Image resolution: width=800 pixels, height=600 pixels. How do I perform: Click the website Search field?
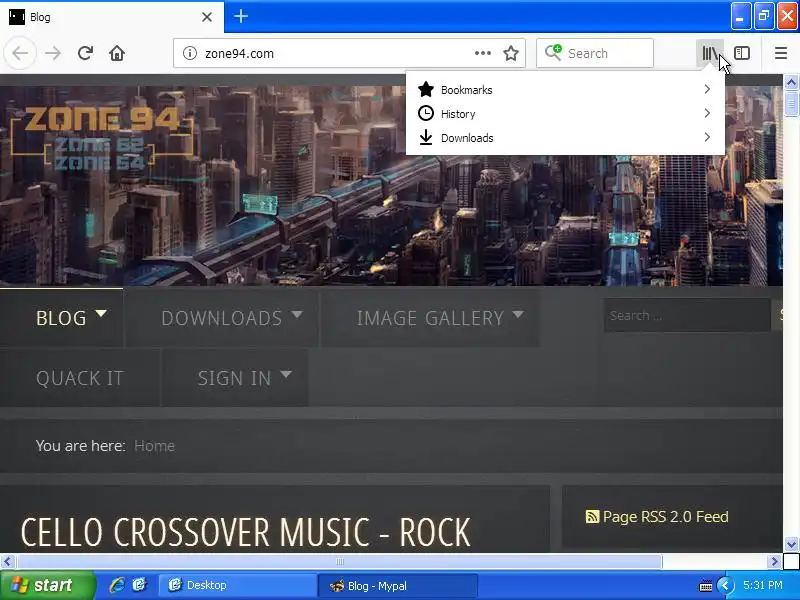(x=687, y=315)
